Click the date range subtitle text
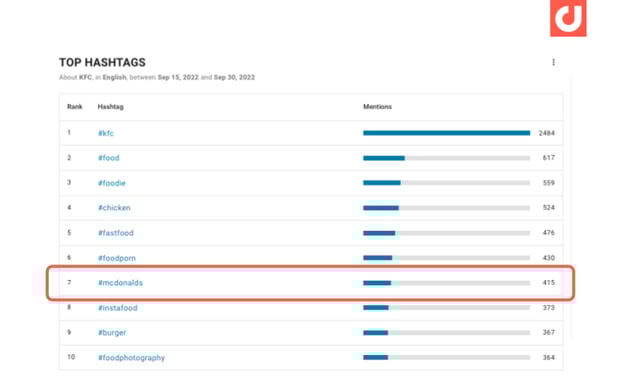This screenshot has width=624, height=390. [157, 77]
